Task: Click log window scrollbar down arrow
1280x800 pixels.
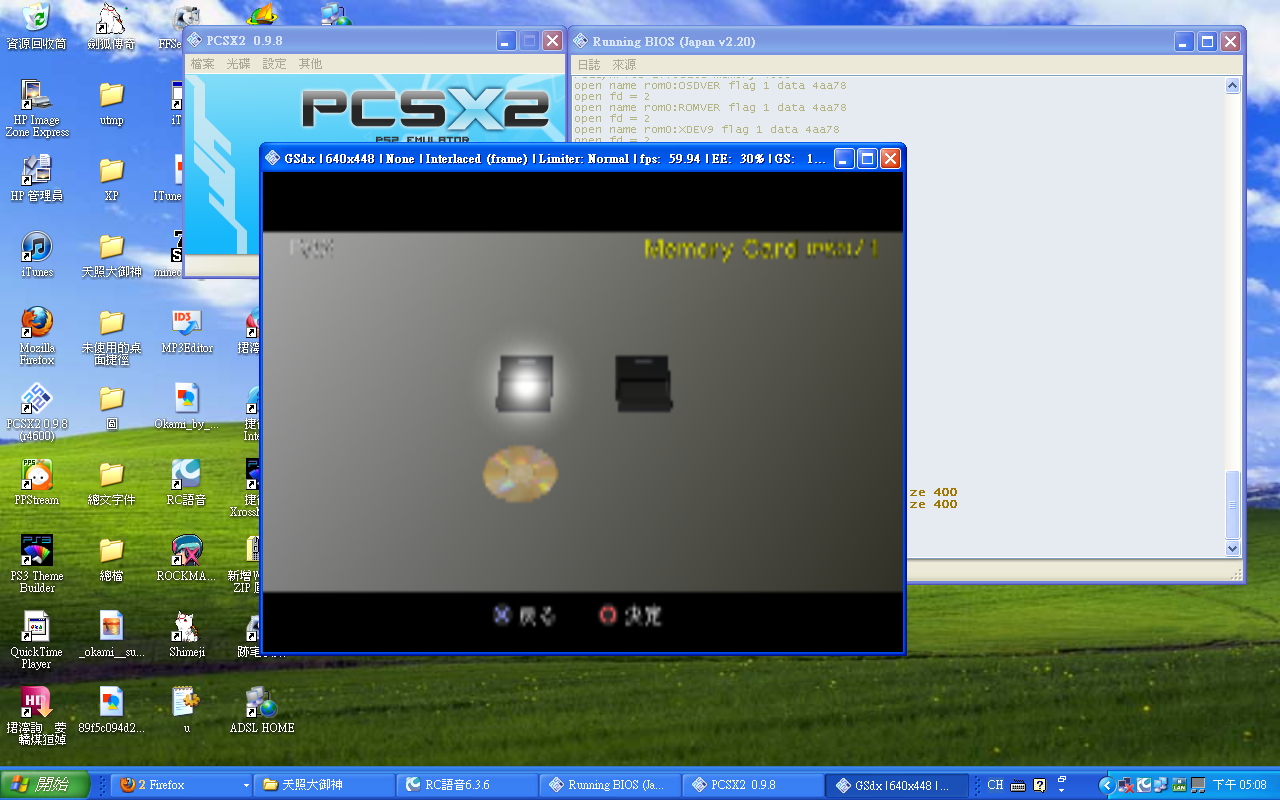Action: click(1232, 548)
